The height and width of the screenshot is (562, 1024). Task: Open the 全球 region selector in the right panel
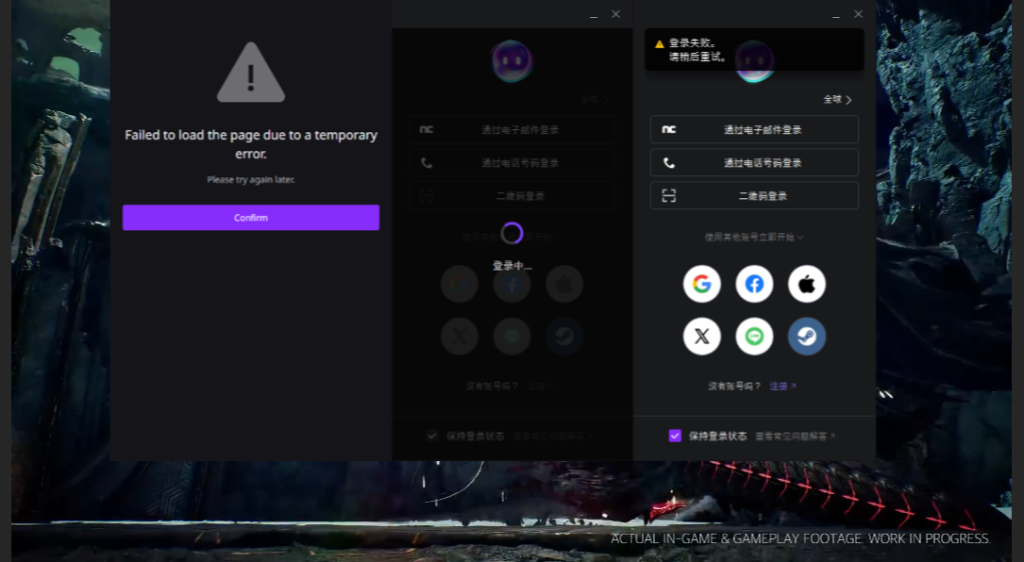tap(837, 100)
